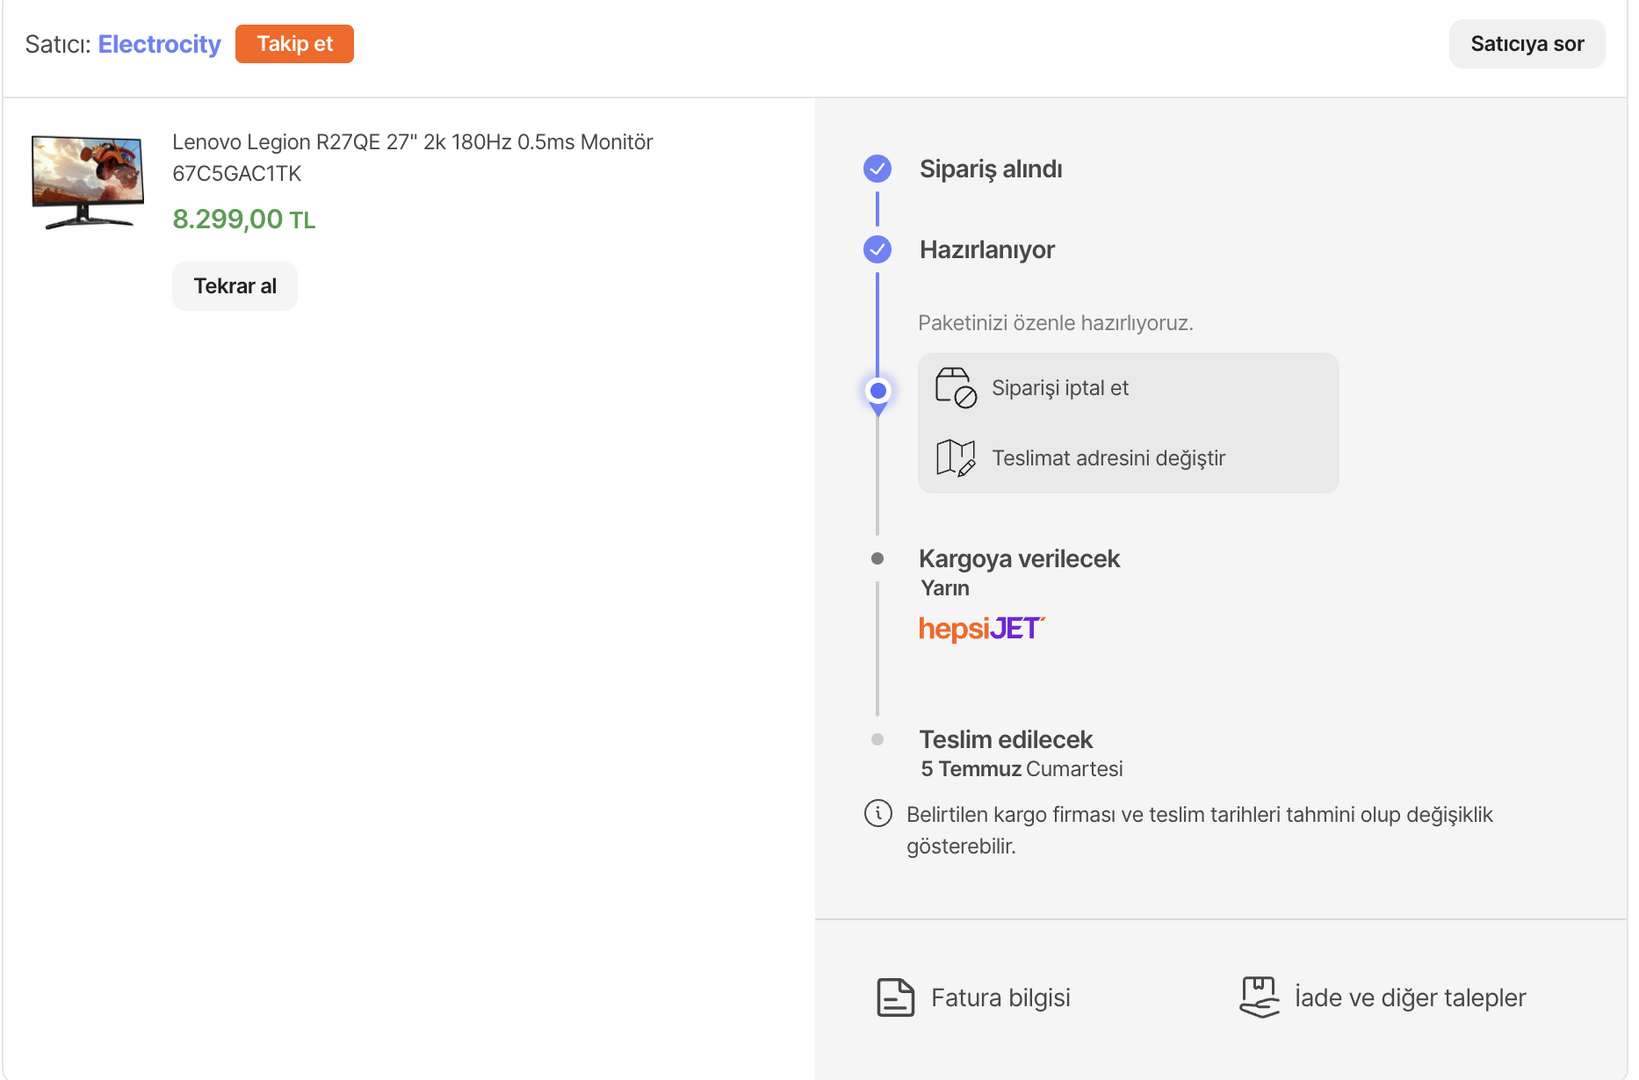This screenshot has height=1080, width=1639.
Task: Follow the seller with Takip et
Action: [x=294, y=44]
